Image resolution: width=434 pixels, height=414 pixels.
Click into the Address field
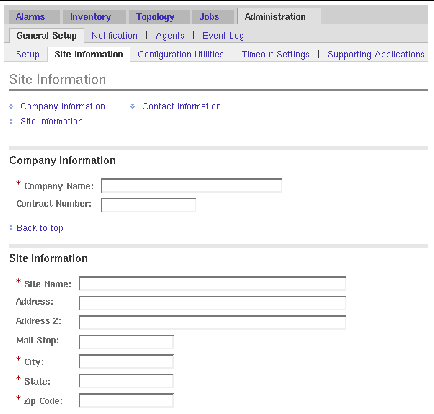[x=212, y=303]
